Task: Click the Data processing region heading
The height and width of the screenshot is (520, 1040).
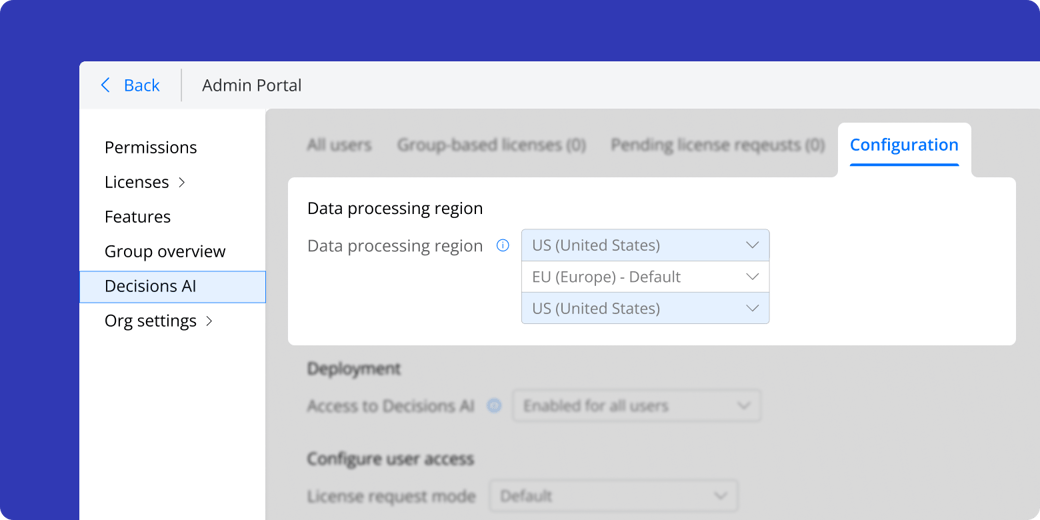Action: [x=395, y=208]
